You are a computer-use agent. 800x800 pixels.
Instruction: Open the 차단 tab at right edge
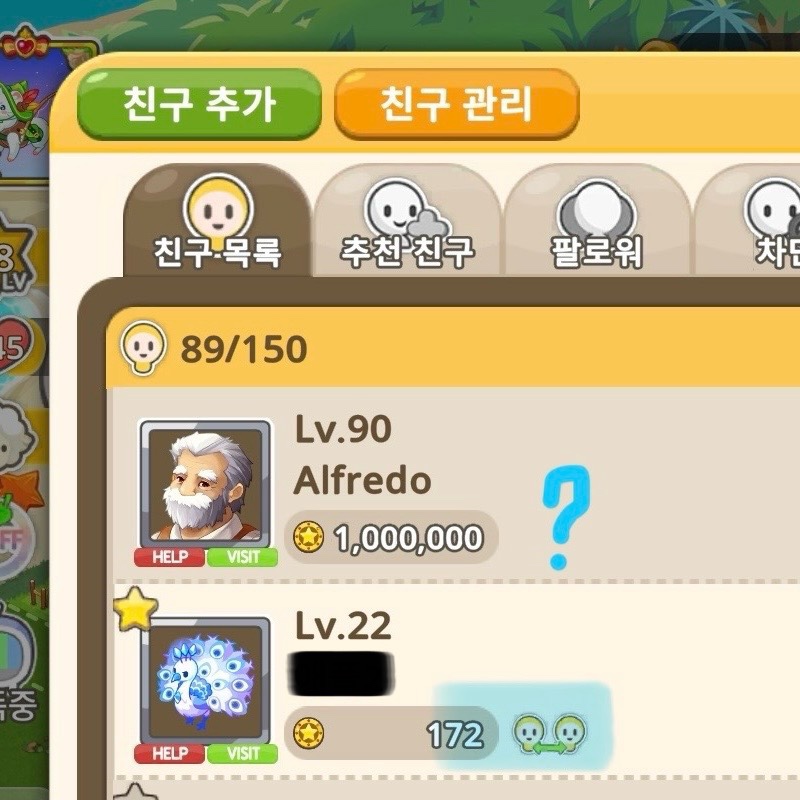point(747,221)
